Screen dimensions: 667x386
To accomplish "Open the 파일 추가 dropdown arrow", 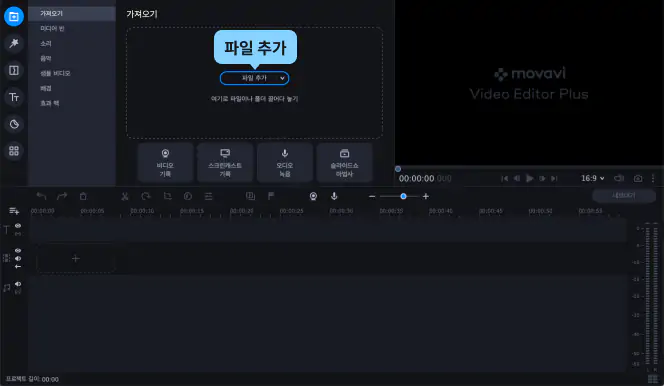I will [x=282, y=78].
